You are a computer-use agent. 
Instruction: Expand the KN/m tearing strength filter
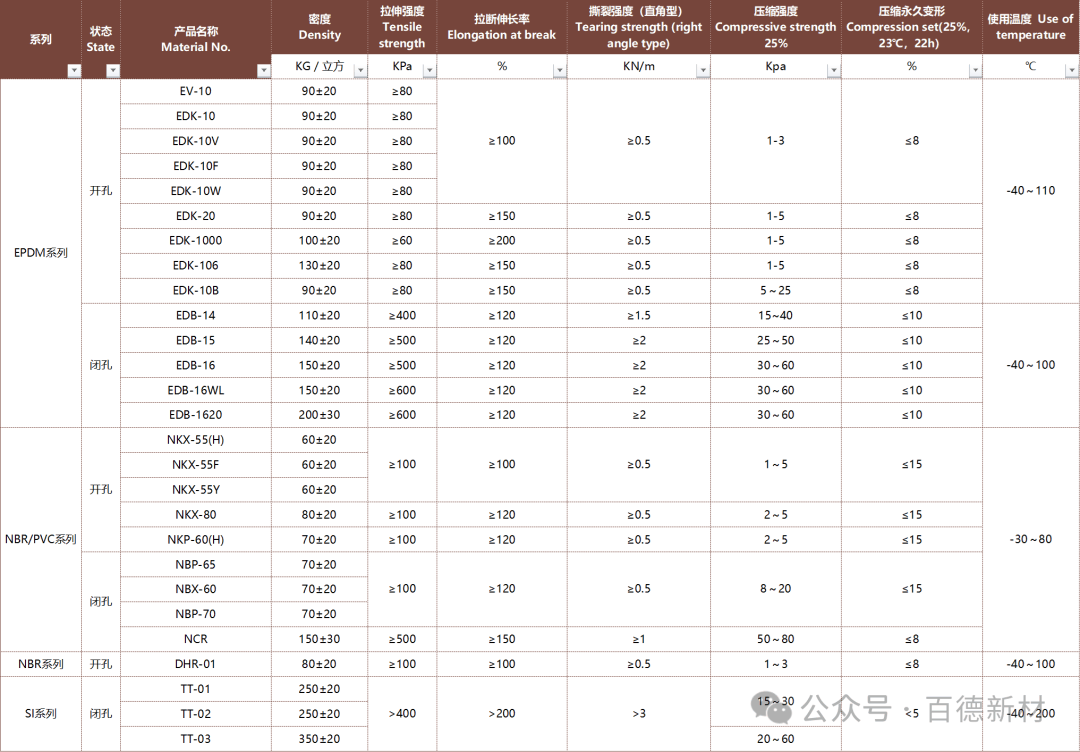703,70
